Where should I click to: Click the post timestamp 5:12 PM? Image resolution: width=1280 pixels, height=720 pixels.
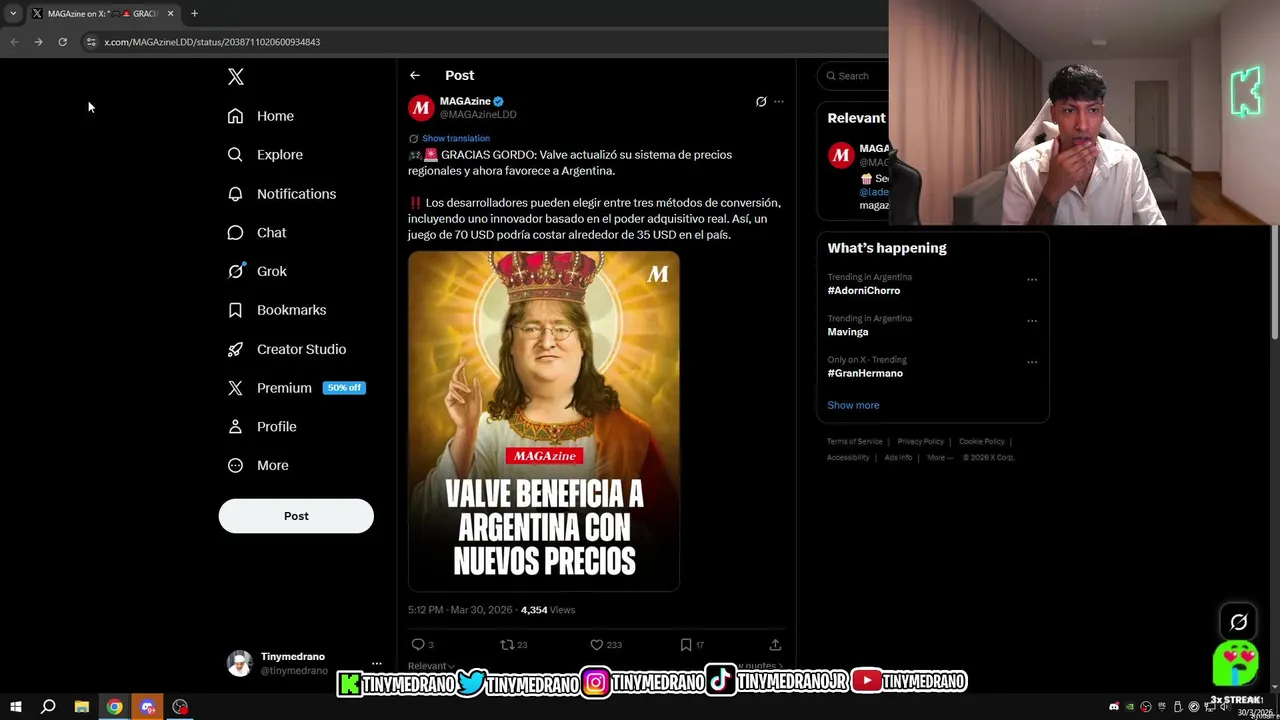[x=460, y=610]
